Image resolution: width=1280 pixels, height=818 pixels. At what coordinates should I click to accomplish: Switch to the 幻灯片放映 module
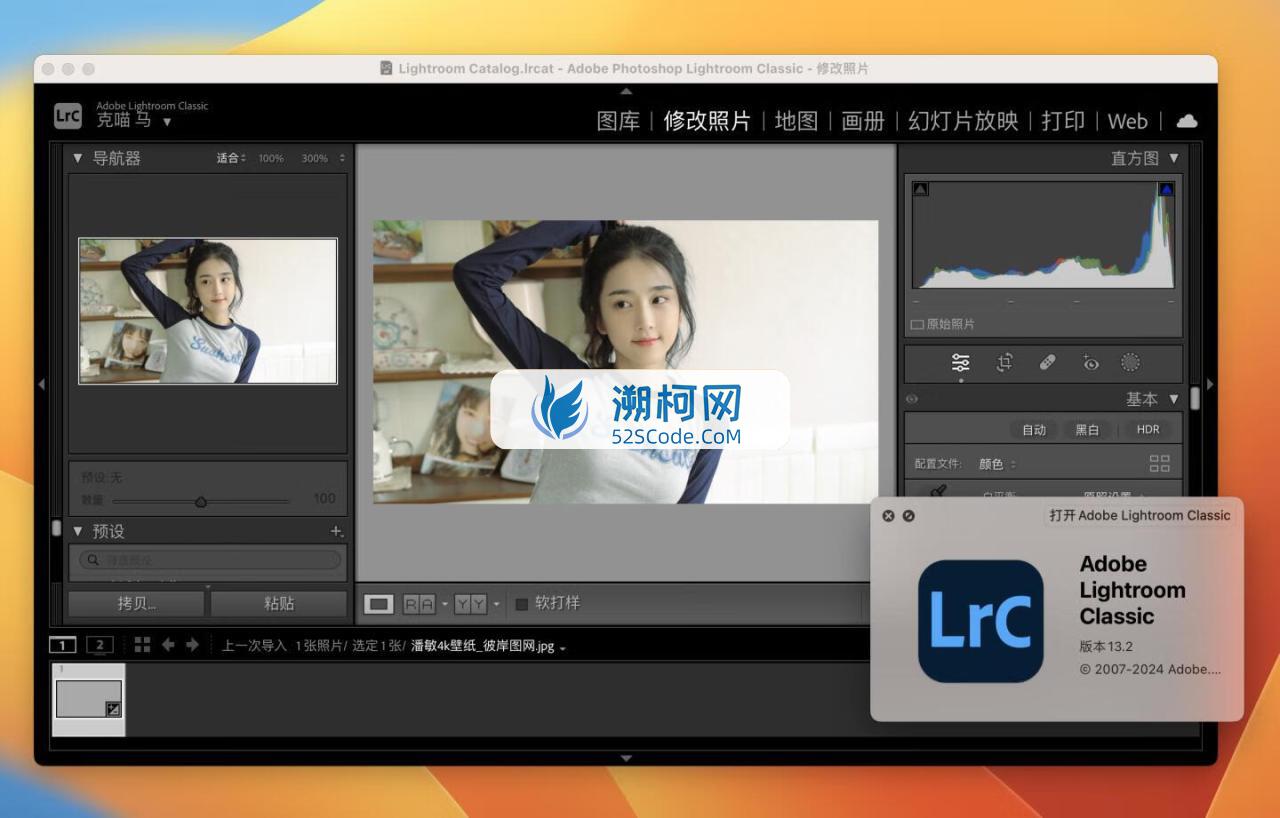coord(963,121)
